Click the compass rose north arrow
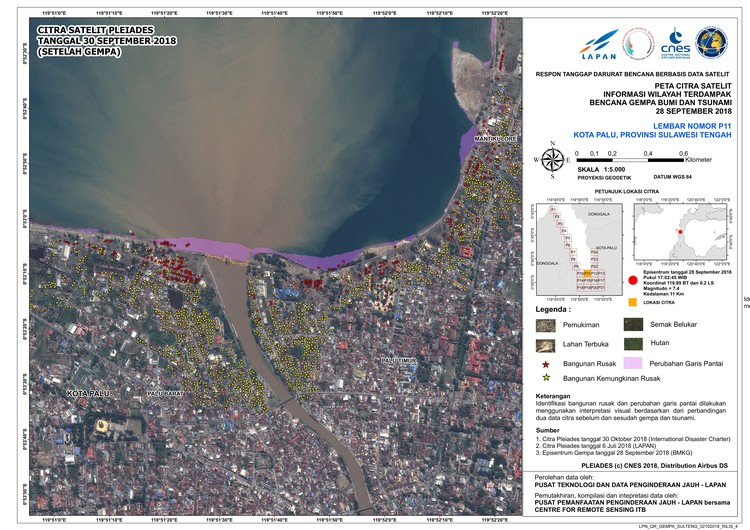This screenshot has height=530, width=750. tap(552, 160)
